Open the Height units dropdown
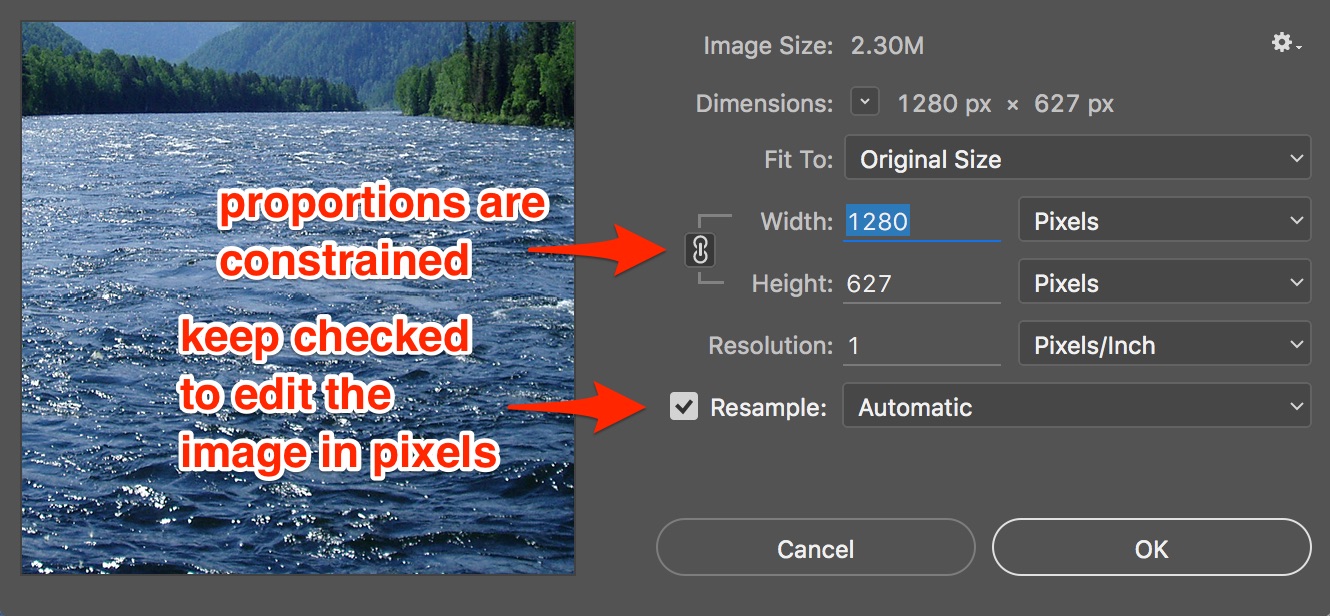 [1164, 283]
